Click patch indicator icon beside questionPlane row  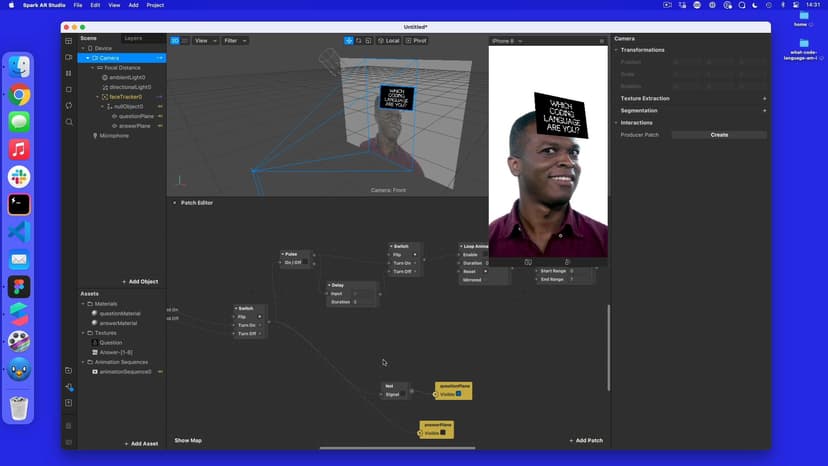pyautogui.click(x=160, y=116)
